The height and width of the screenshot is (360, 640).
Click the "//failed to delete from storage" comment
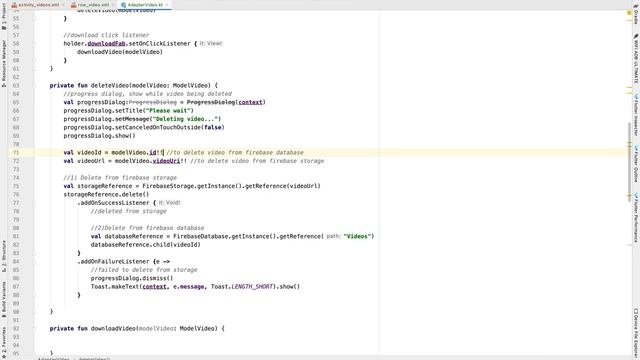[144, 270]
